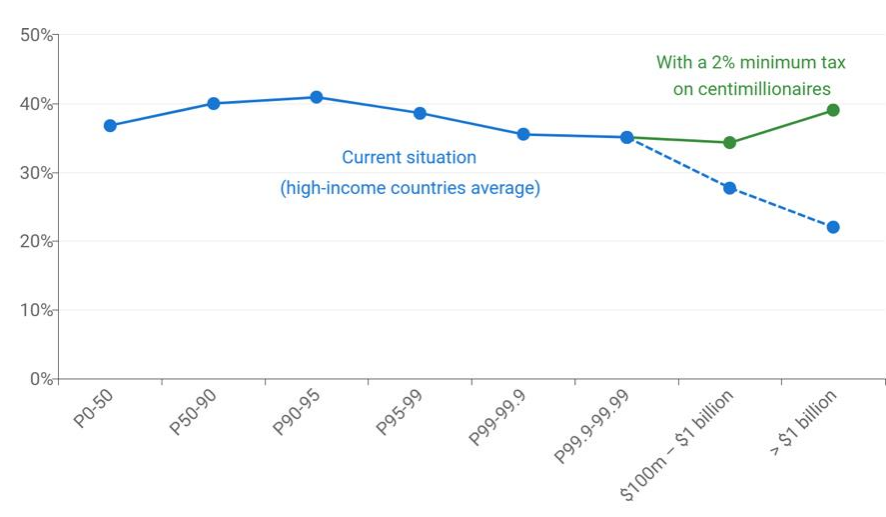
Task: Select the blue data point above P50-90
Action: coord(213,104)
